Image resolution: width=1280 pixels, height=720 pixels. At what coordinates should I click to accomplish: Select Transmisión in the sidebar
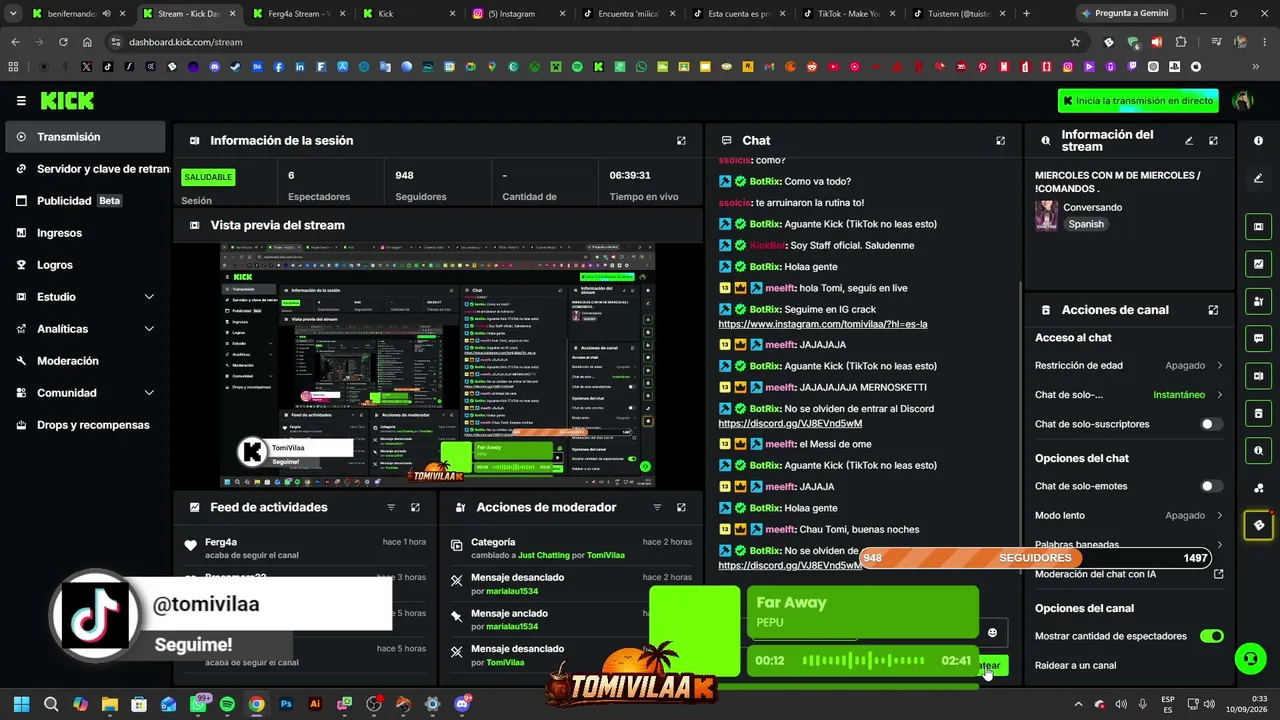tap(85, 137)
